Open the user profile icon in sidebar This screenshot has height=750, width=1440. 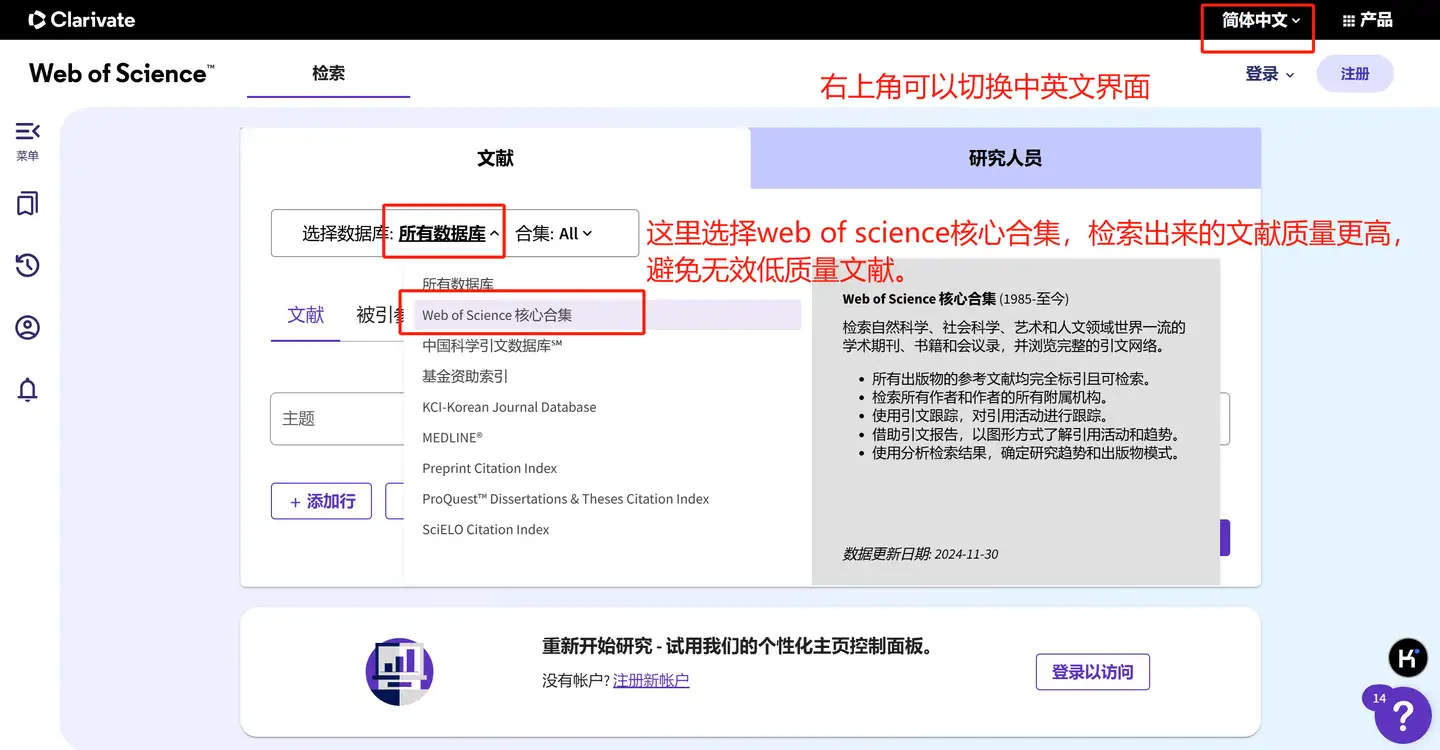click(x=27, y=327)
